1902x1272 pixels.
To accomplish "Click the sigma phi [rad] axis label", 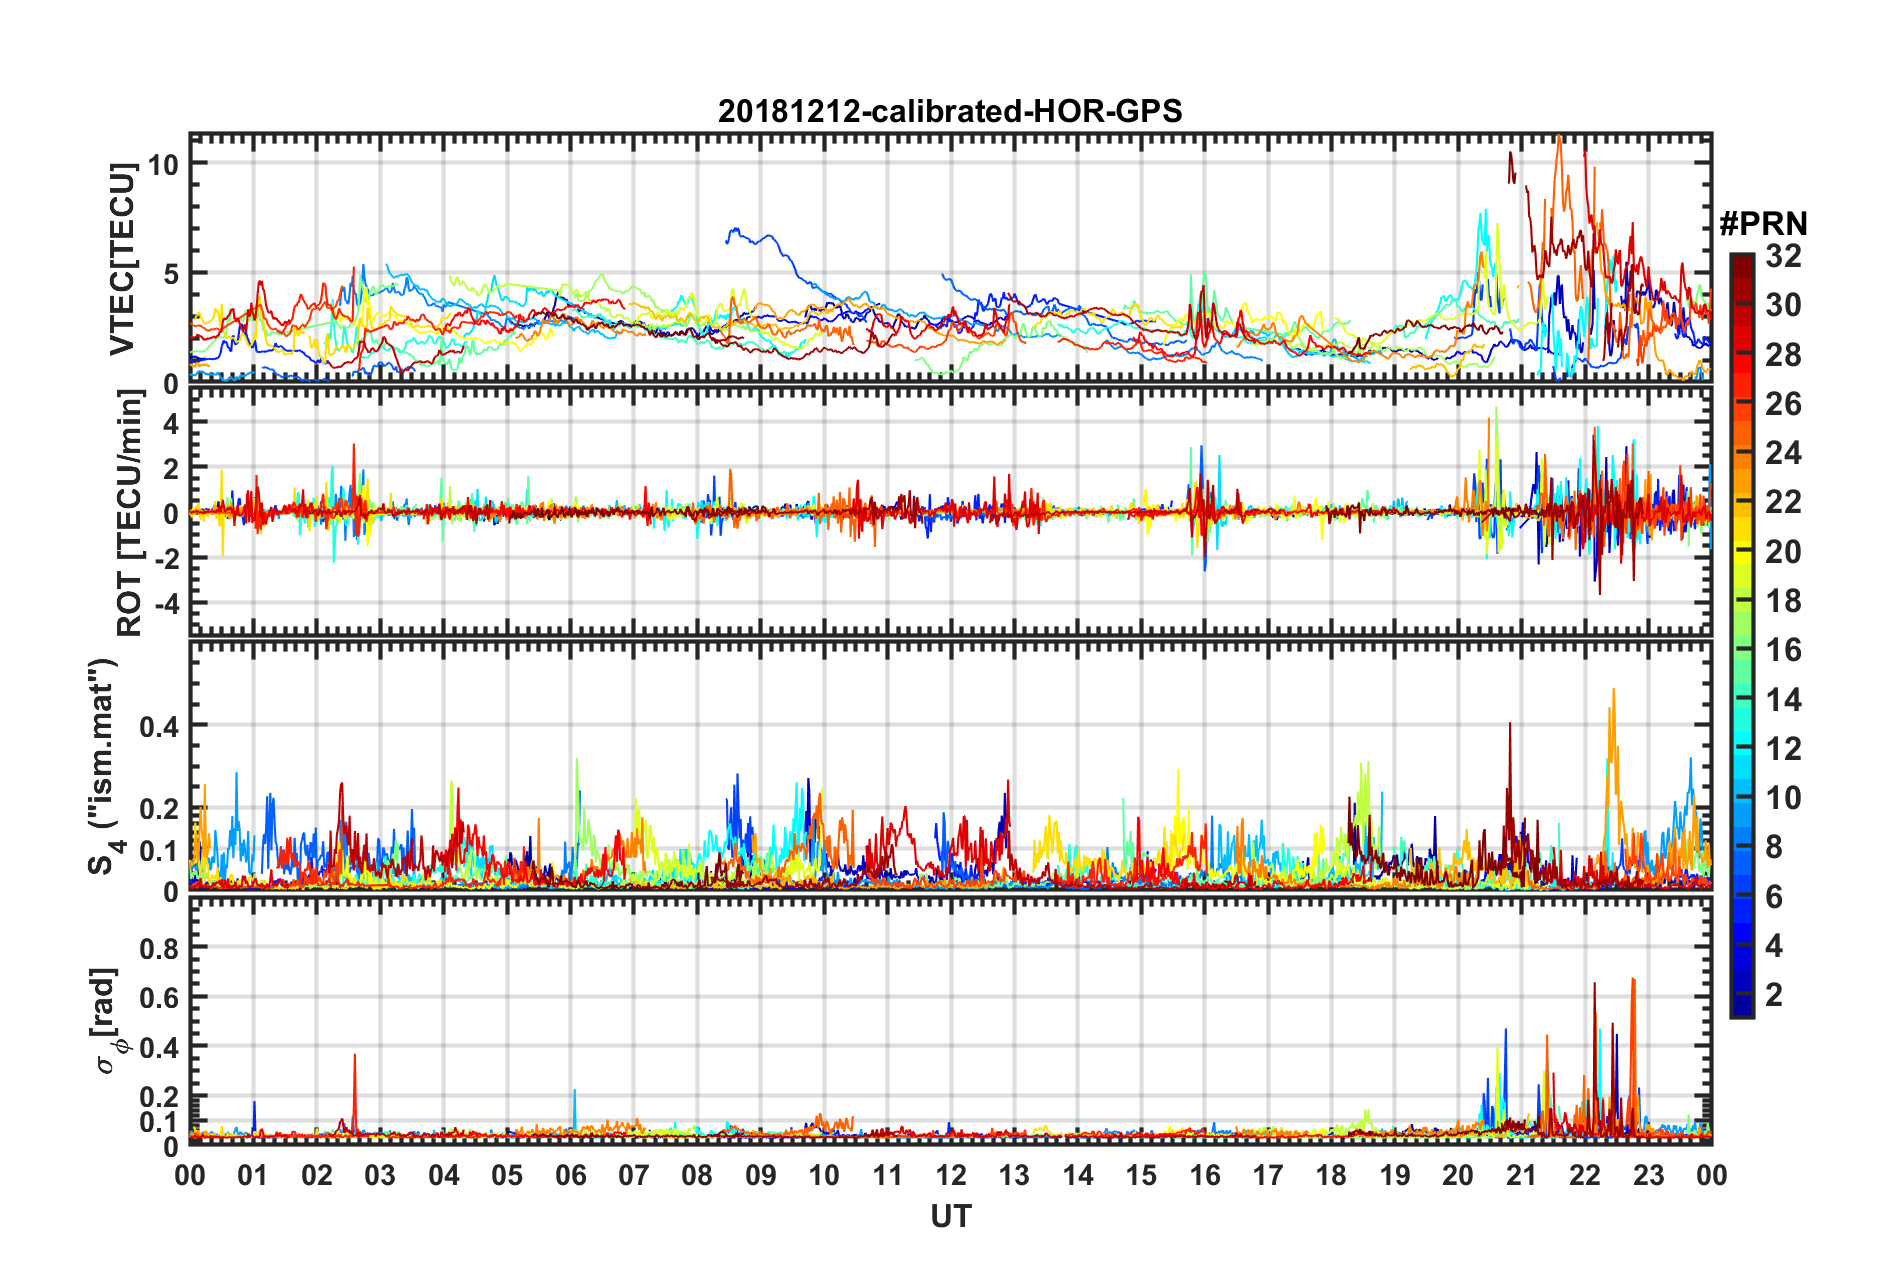I will (x=107, y=1020).
